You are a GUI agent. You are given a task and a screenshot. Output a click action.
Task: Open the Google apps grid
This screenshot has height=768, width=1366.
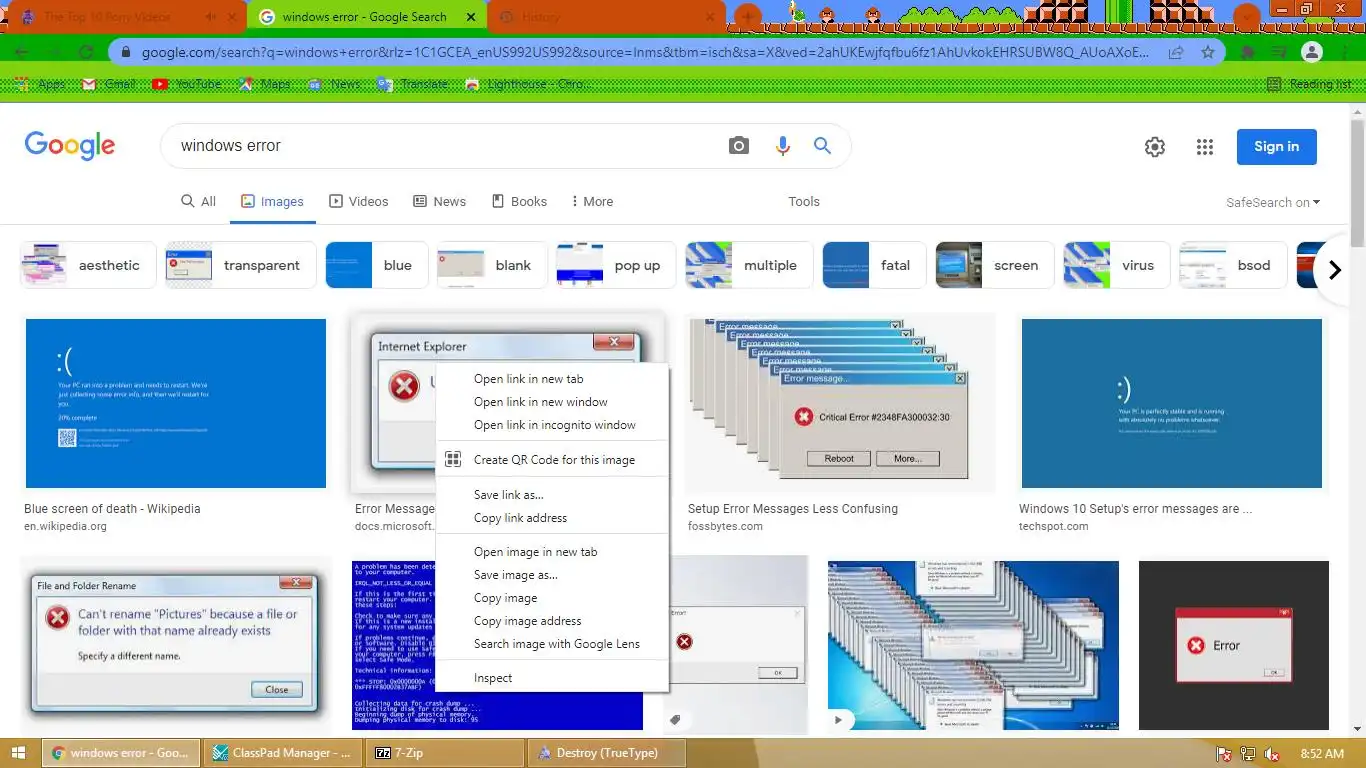1205,147
